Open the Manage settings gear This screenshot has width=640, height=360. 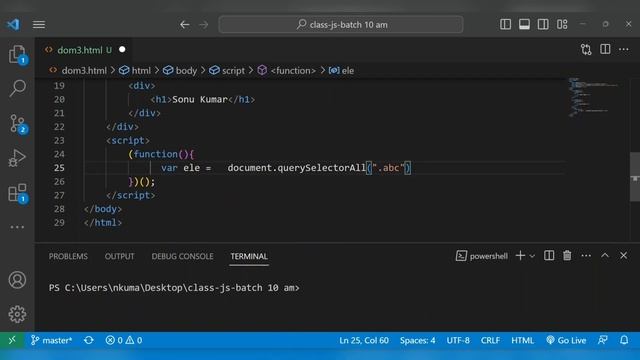click(17, 314)
